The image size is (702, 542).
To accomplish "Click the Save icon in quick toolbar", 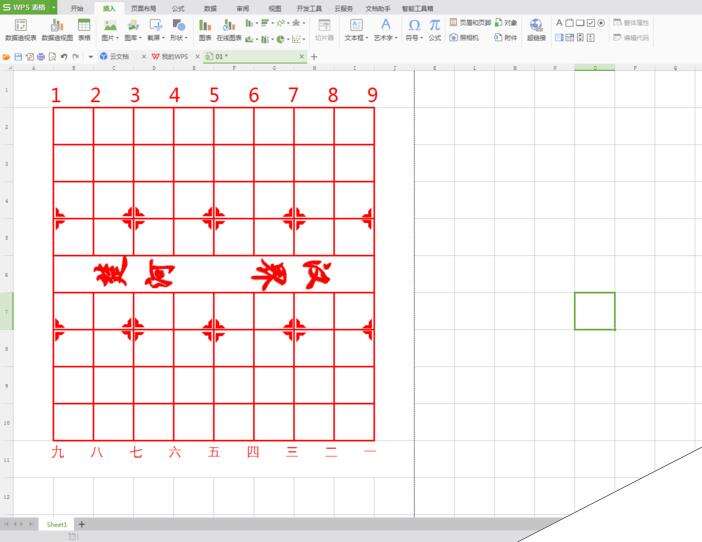I will tap(18, 57).
